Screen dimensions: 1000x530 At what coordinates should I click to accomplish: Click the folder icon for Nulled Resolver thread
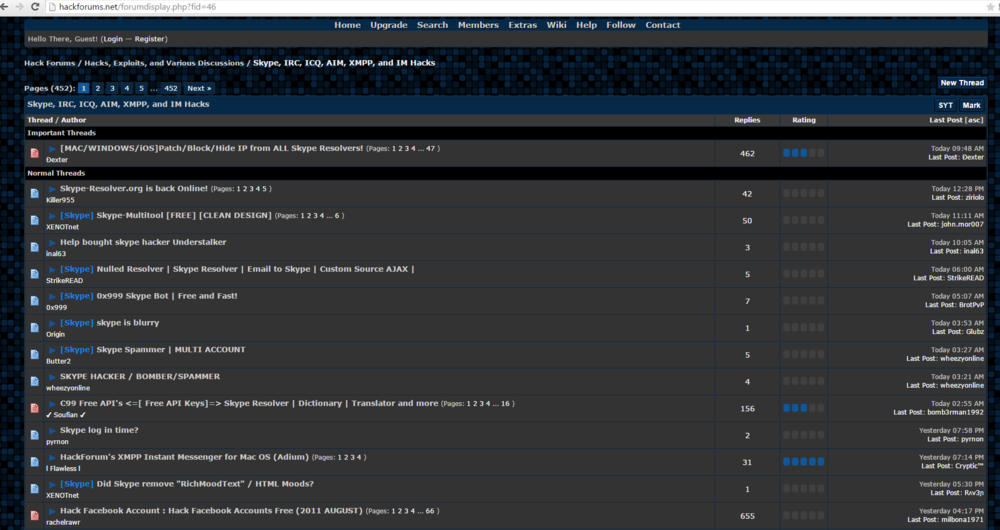[34, 274]
